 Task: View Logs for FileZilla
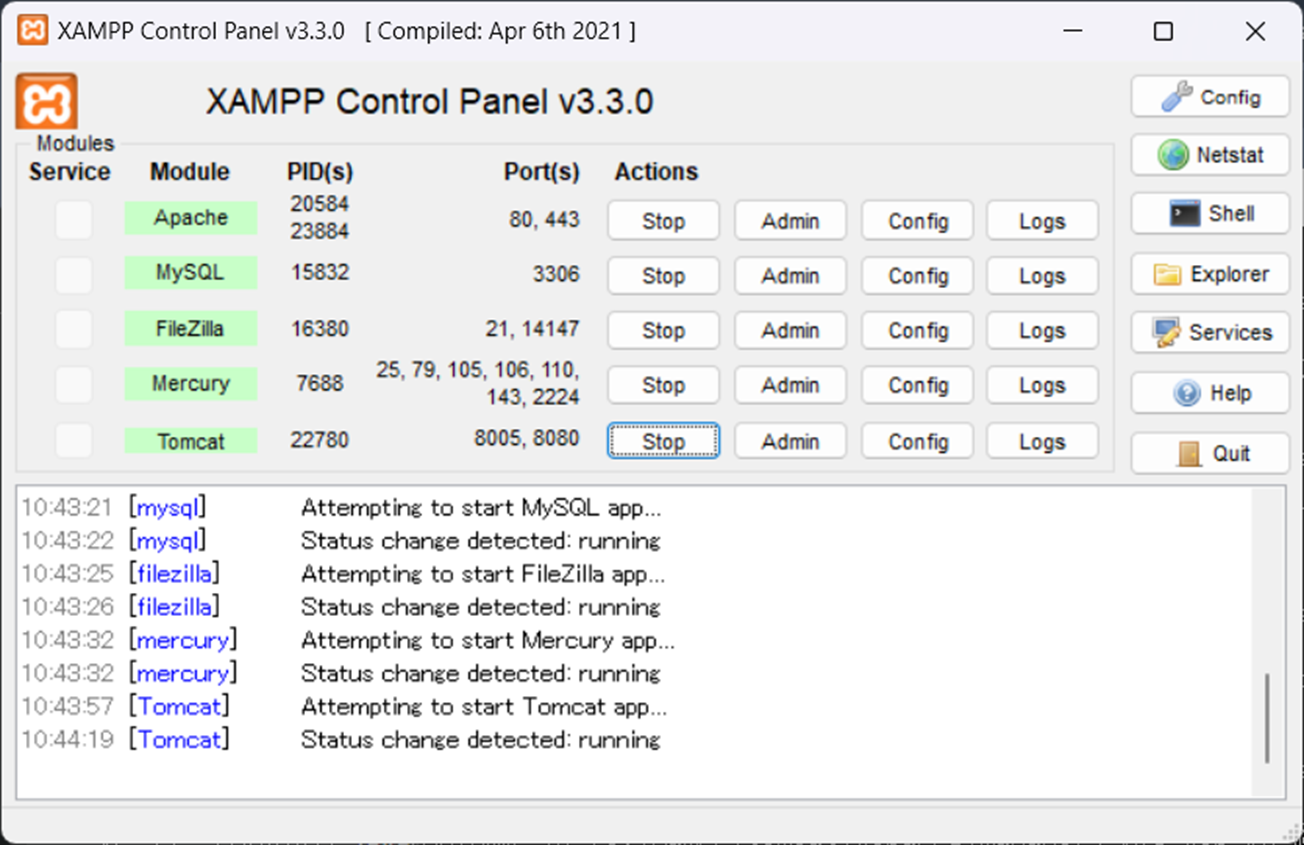[x=1042, y=330]
